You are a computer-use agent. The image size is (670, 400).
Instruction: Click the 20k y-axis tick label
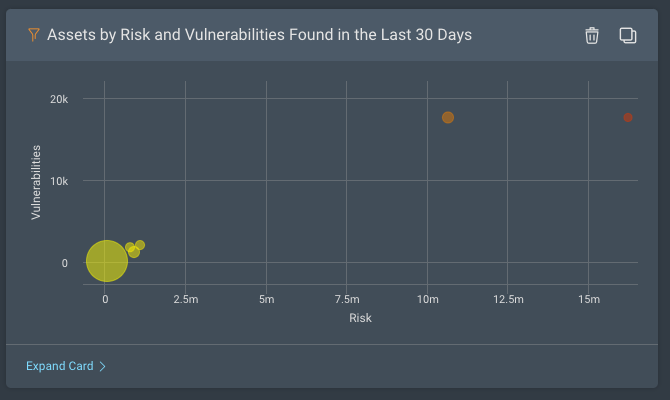tap(58, 99)
